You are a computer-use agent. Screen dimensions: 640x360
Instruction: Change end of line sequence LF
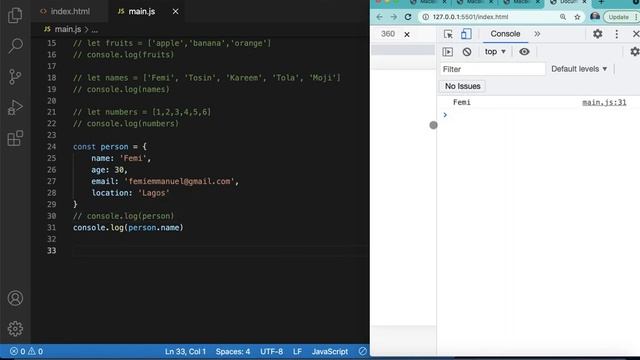297,351
